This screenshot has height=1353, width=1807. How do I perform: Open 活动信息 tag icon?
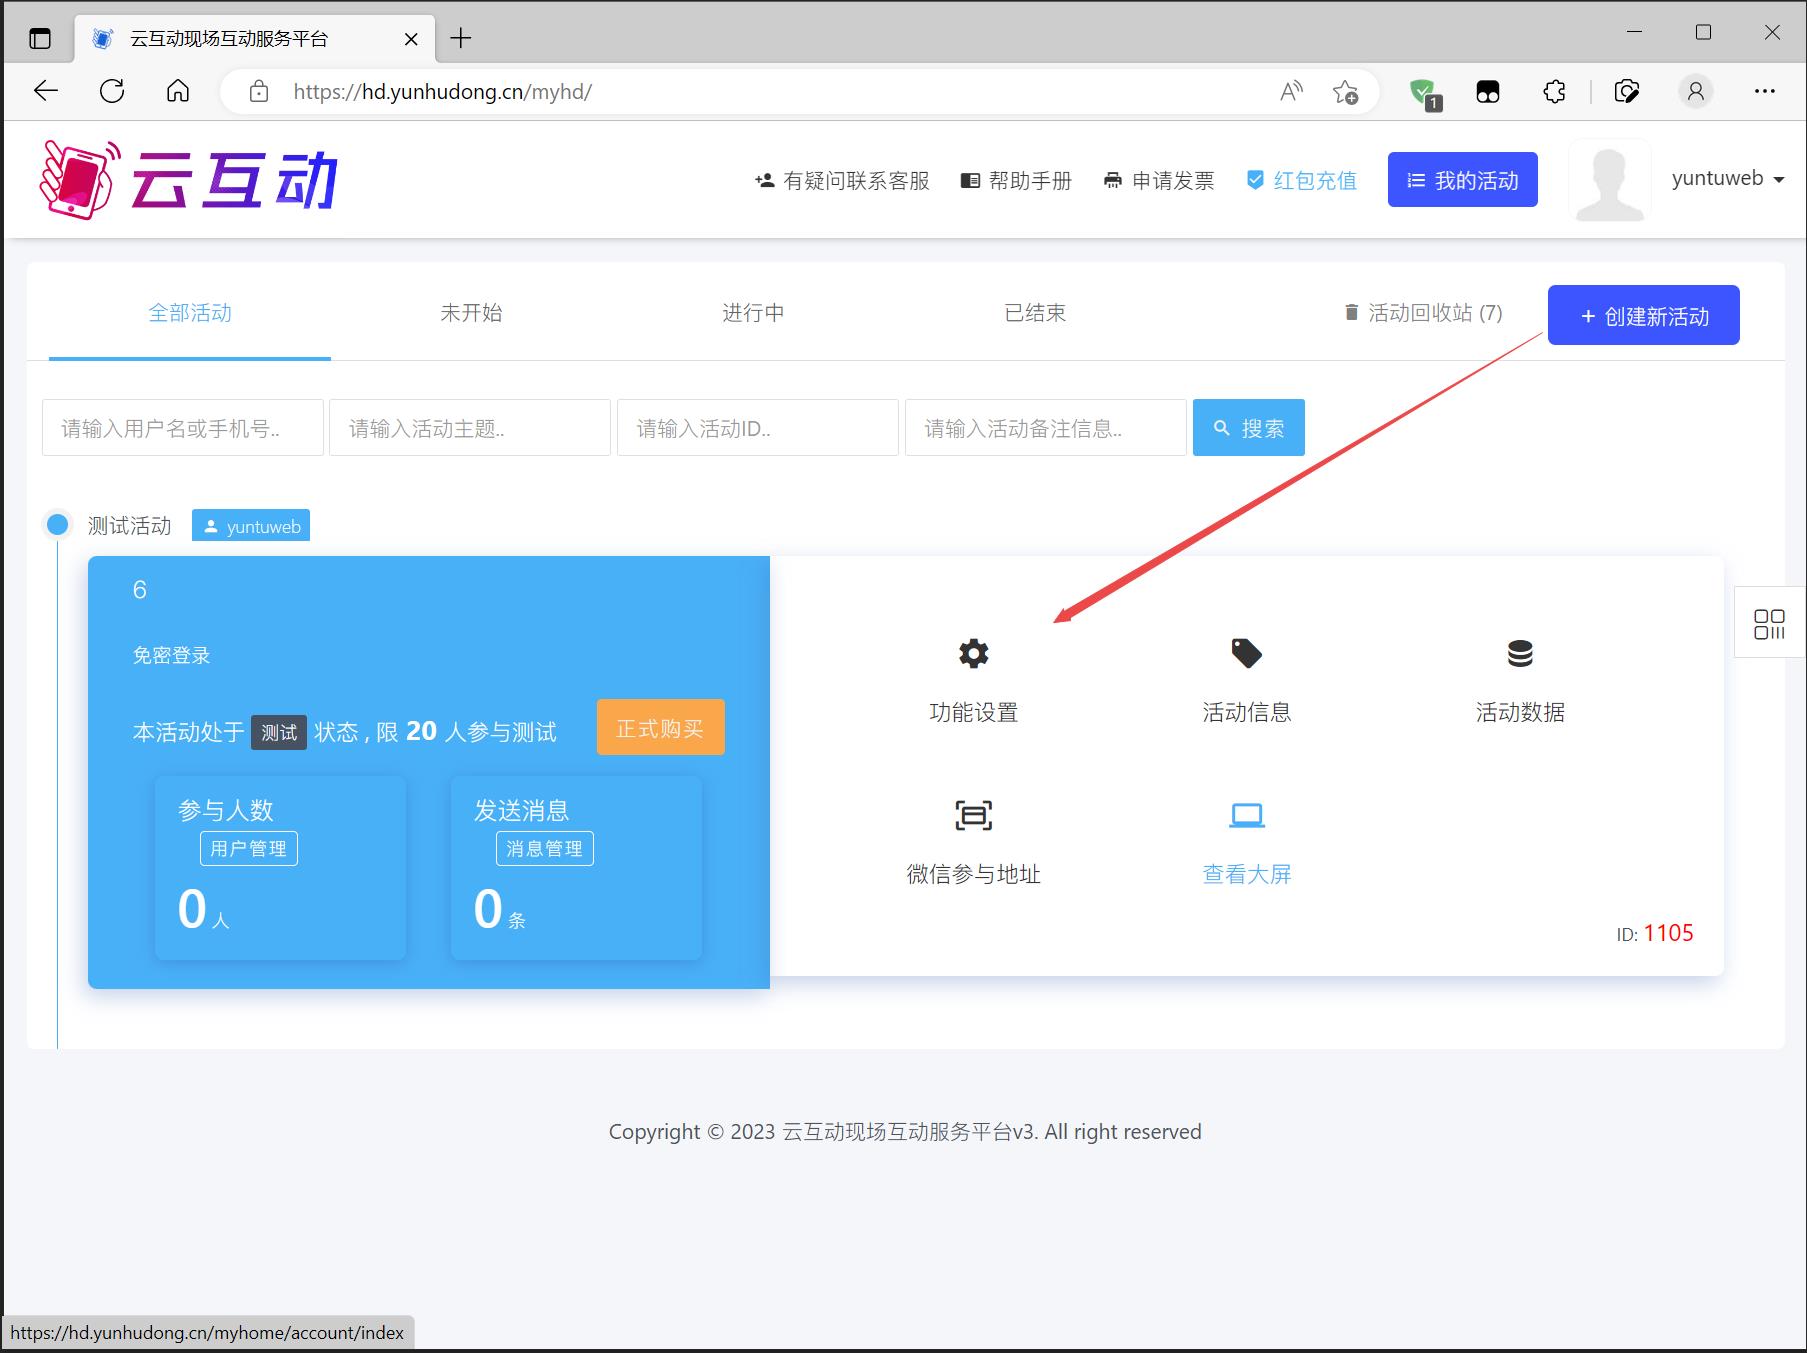coord(1246,653)
